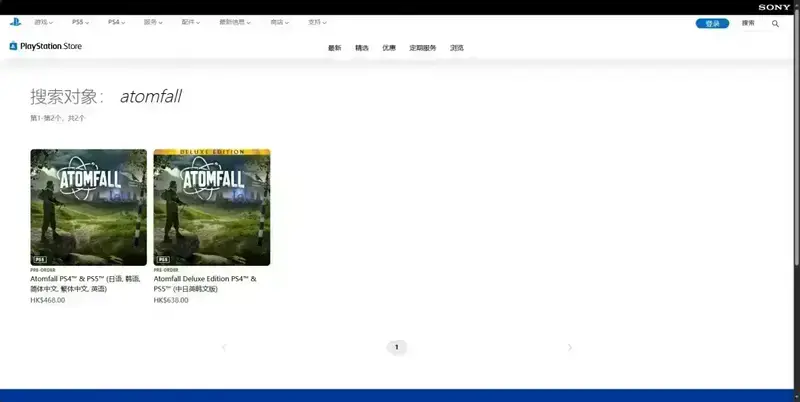
Task: Expand the PS4 dropdown menu
Action: click(x=117, y=22)
